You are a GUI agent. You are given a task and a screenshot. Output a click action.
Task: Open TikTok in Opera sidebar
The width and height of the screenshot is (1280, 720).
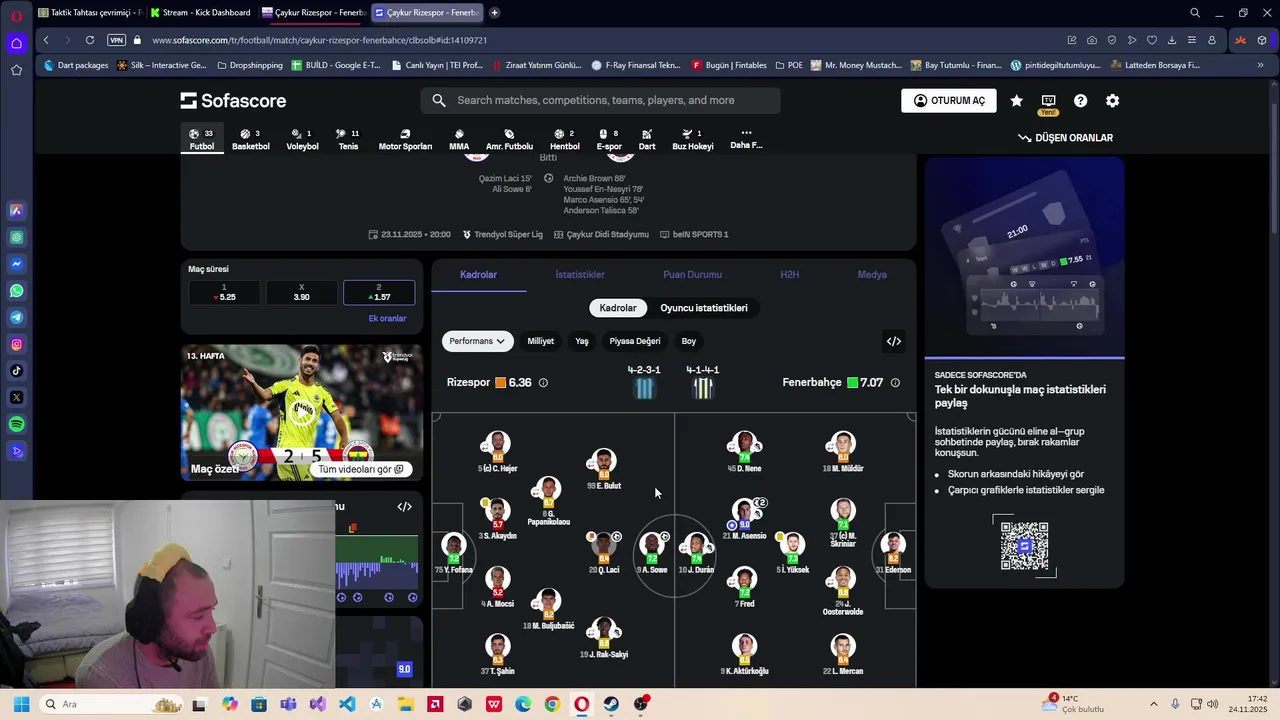16,371
